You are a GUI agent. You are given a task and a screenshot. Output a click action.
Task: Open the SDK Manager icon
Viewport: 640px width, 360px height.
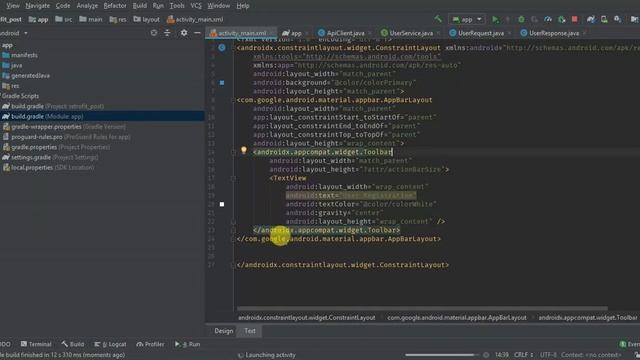(x=618, y=19)
